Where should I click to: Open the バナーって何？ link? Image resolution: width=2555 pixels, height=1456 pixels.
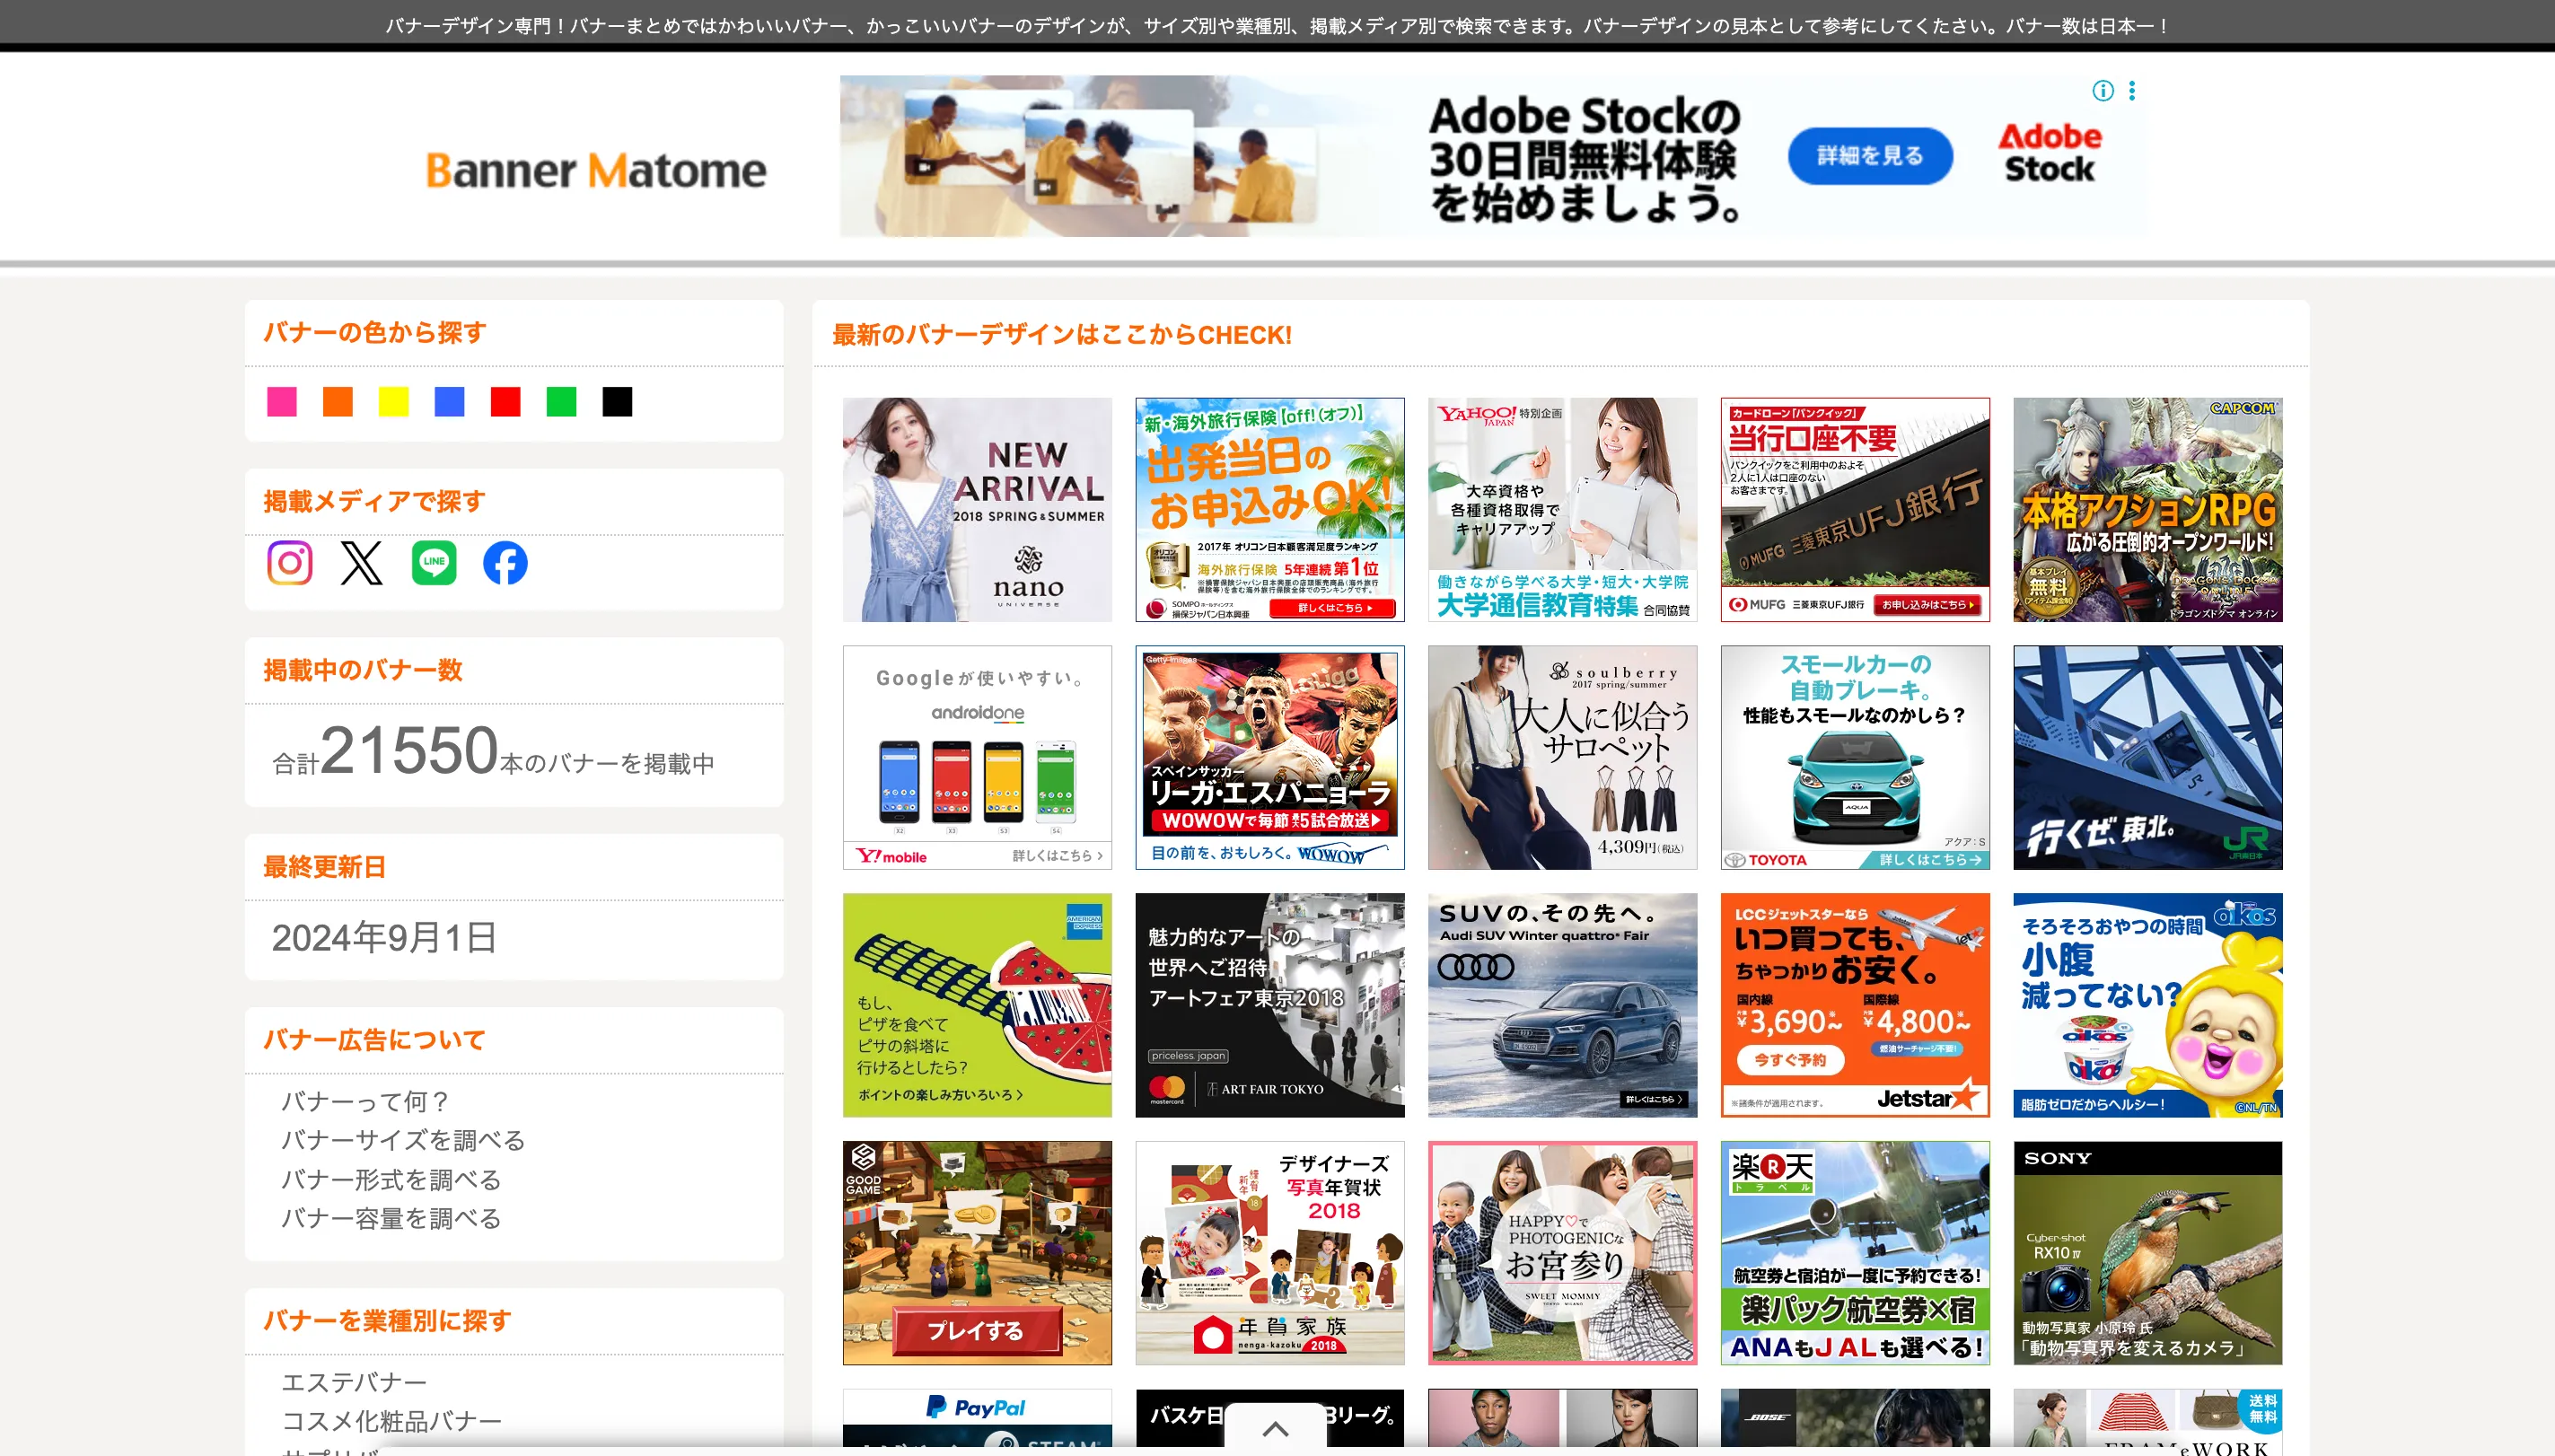(x=365, y=1101)
